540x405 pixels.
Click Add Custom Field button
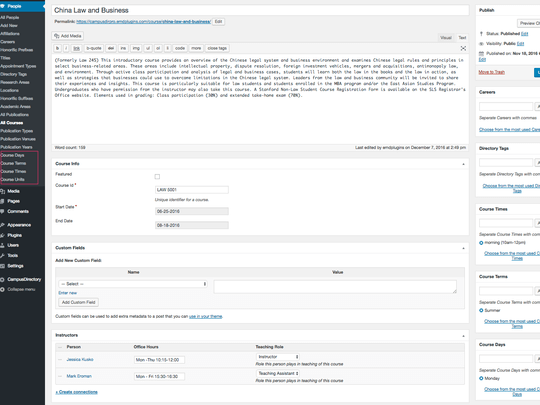pyautogui.click(x=79, y=302)
